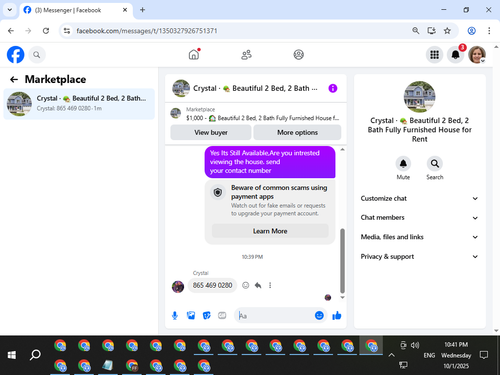This screenshot has height=375, width=500.
Task: Reply to the 865 469 0280 message
Action: point(258,285)
